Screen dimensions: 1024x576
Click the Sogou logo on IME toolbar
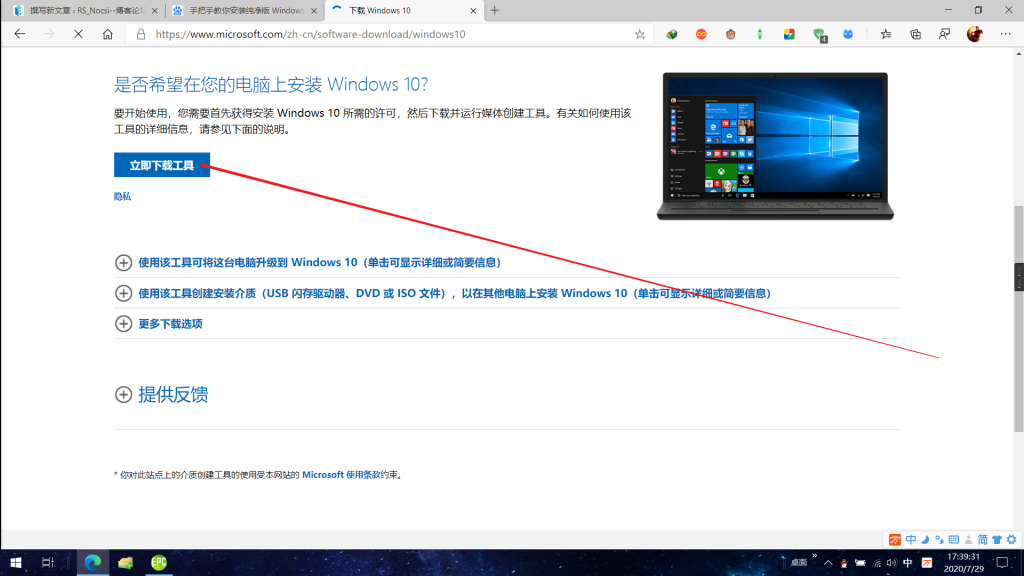895,539
